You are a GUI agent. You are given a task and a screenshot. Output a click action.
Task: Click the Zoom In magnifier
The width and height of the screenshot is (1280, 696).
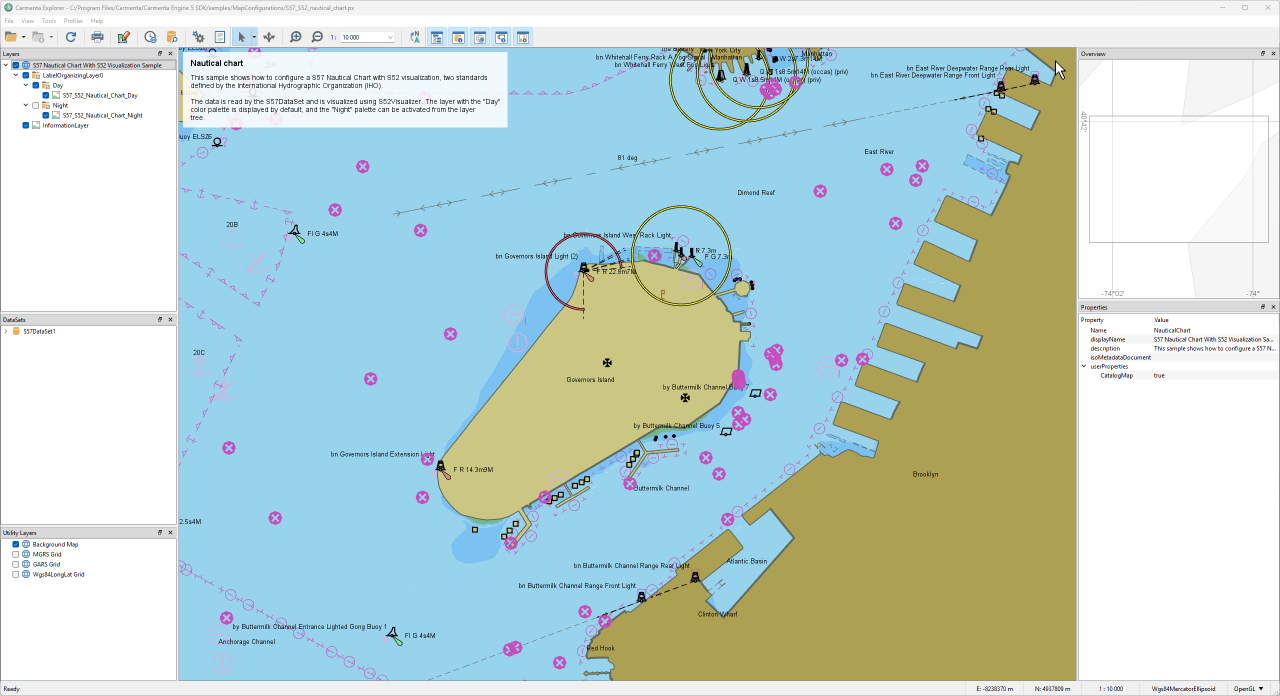tap(296, 37)
